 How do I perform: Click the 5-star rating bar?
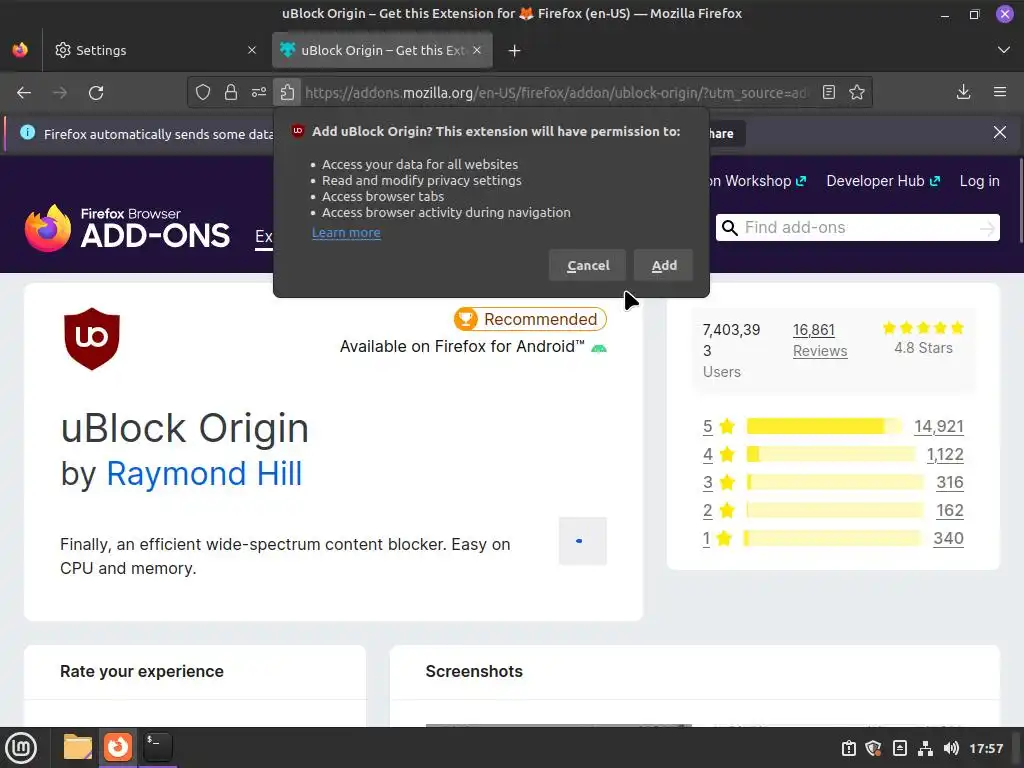click(x=825, y=426)
